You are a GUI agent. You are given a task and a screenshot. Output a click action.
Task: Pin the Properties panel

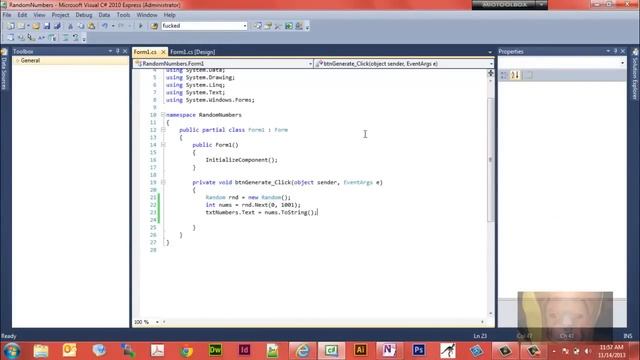[x=615, y=51]
